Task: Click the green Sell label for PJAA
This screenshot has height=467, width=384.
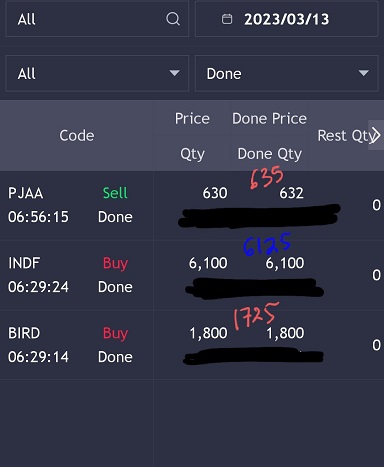Action: pyautogui.click(x=115, y=193)
